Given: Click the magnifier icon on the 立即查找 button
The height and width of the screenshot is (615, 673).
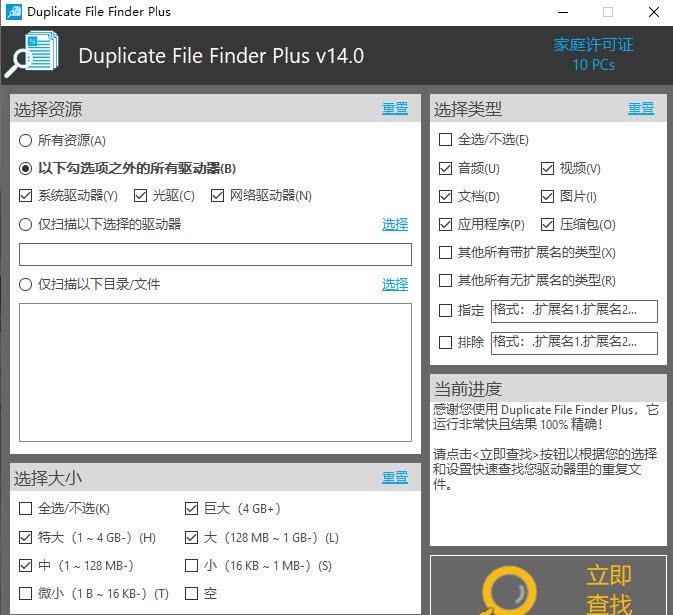Looking at the screenshot, I should pos(509,591).
